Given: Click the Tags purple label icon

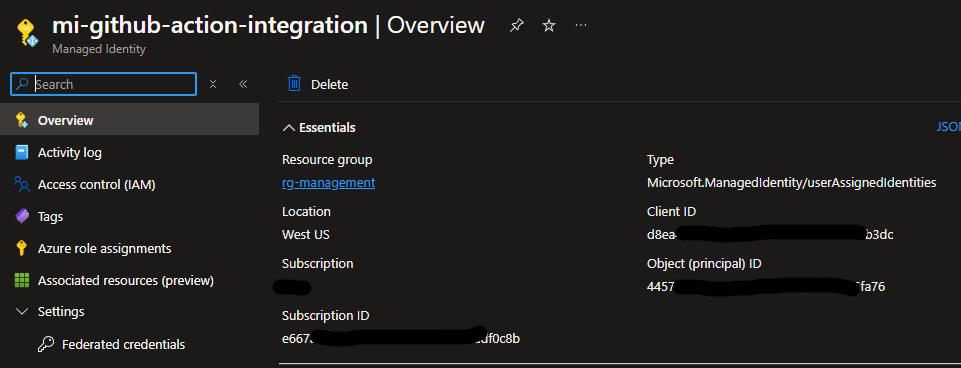Looking at the screenshot, I should point(22,217).
